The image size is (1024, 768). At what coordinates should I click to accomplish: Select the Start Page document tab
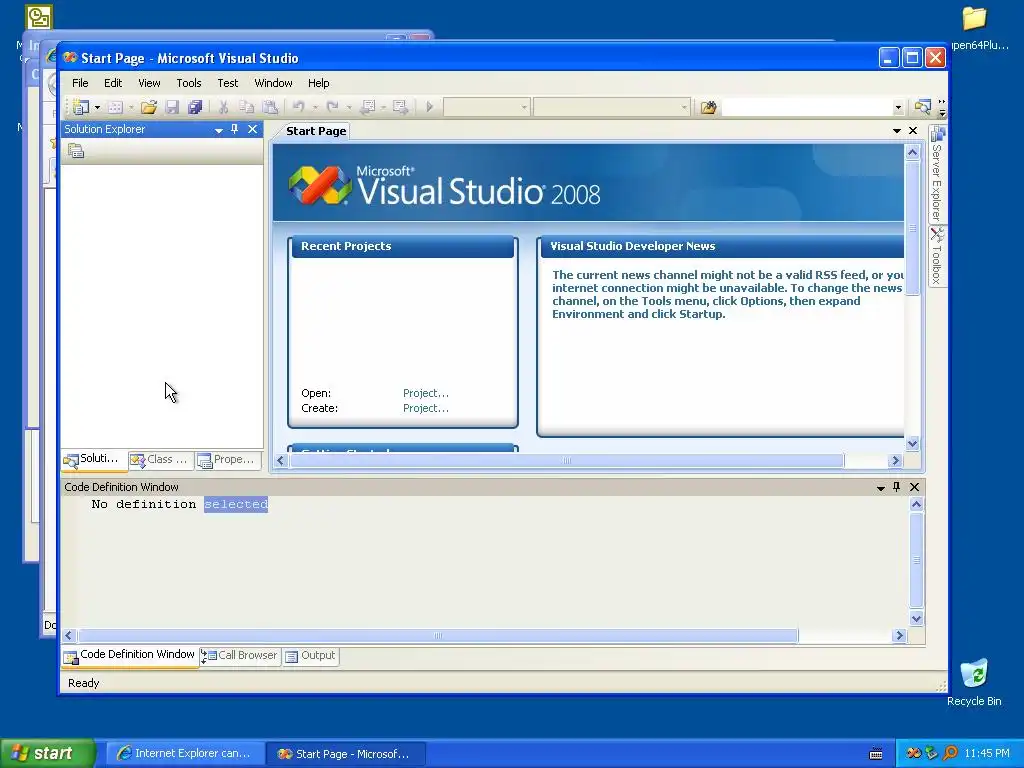click(316, 131)
